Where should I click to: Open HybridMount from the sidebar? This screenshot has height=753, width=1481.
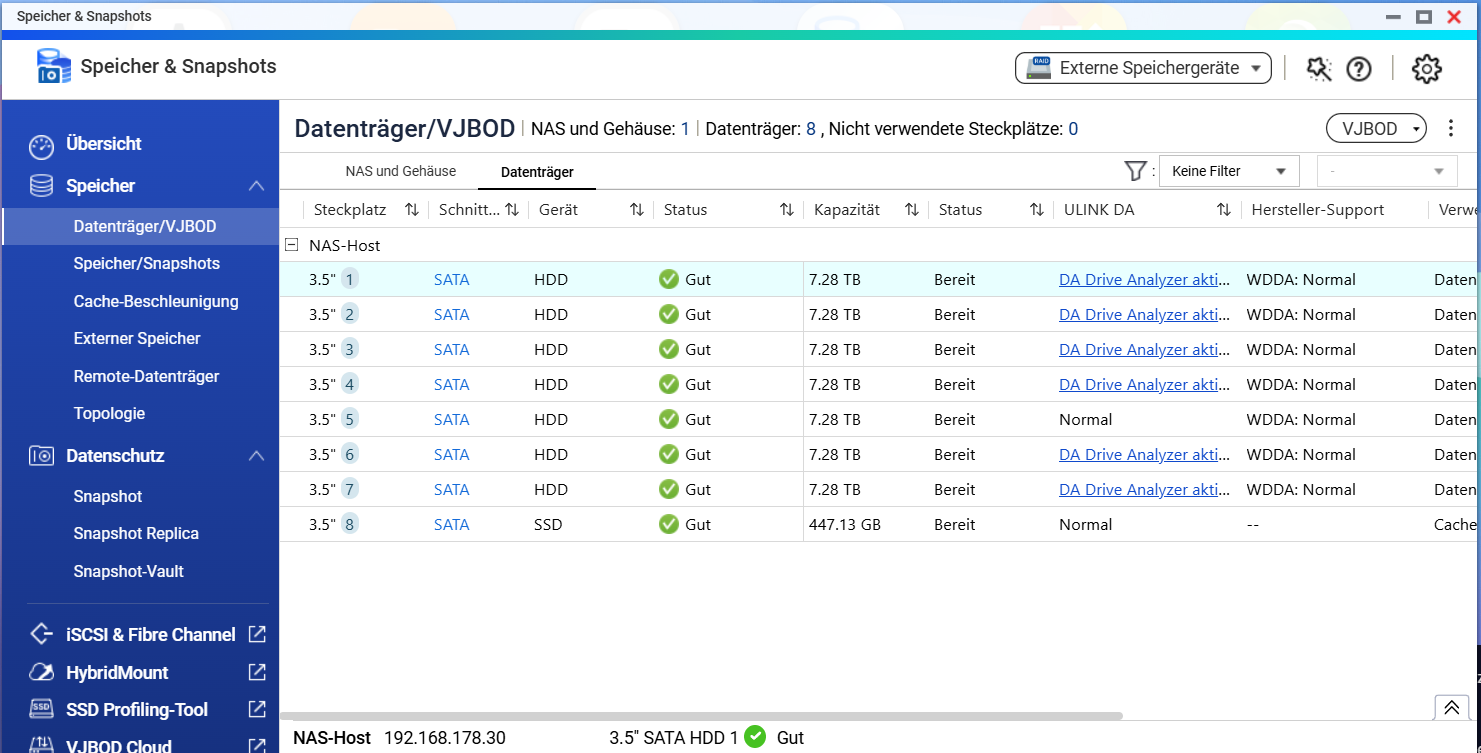(117, 672)
